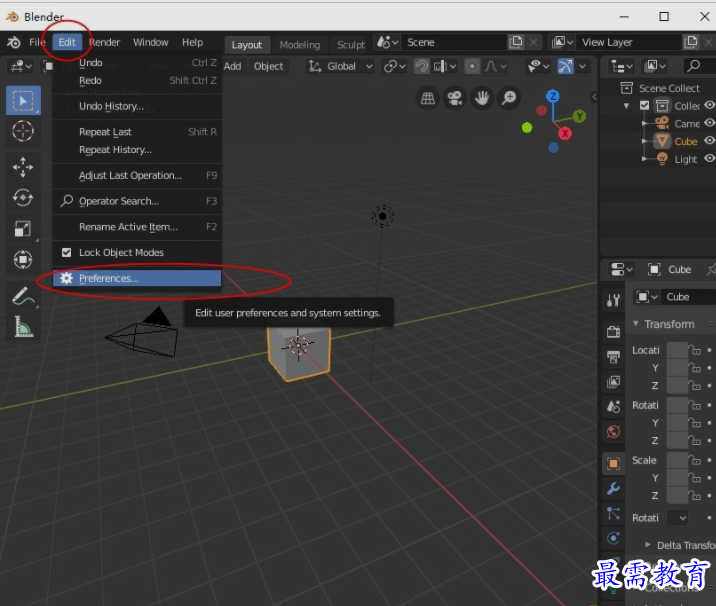The width and height of the screenshot is (716, 606).
Task: Toggle Lock Object Modes checkbox
Action: click(67, 253)
